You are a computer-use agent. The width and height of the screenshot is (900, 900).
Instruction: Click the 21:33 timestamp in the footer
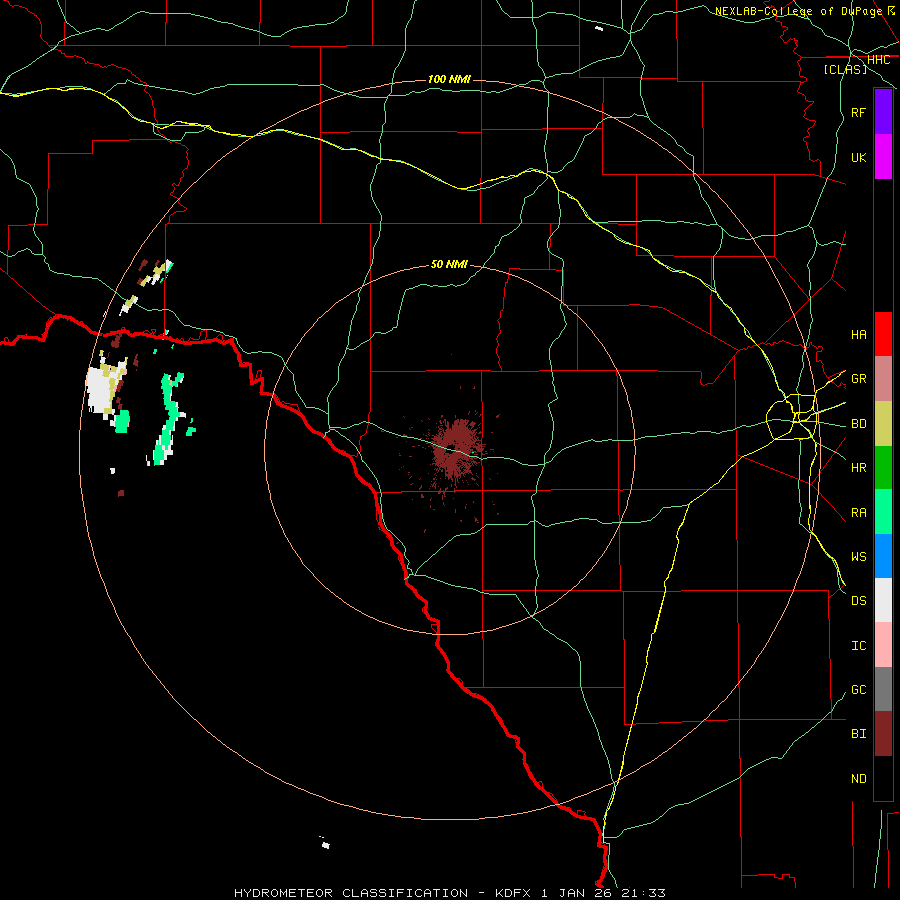coord(646,893)
